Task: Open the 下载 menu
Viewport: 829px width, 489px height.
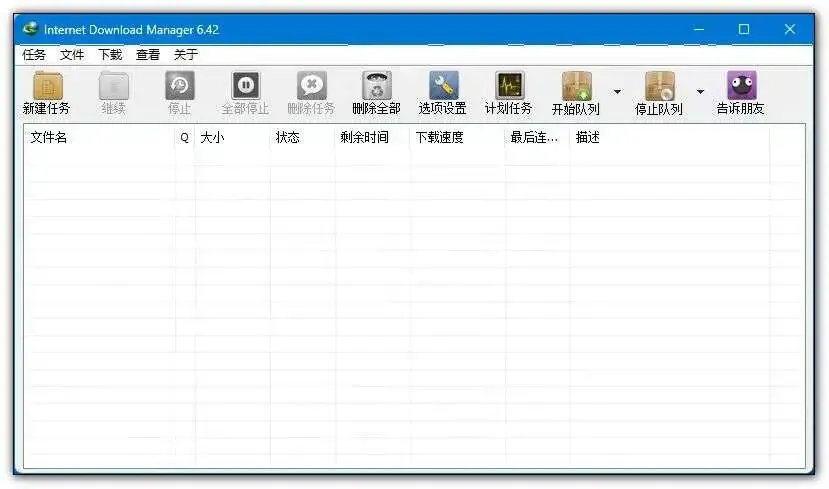Action: click(110, 54)
